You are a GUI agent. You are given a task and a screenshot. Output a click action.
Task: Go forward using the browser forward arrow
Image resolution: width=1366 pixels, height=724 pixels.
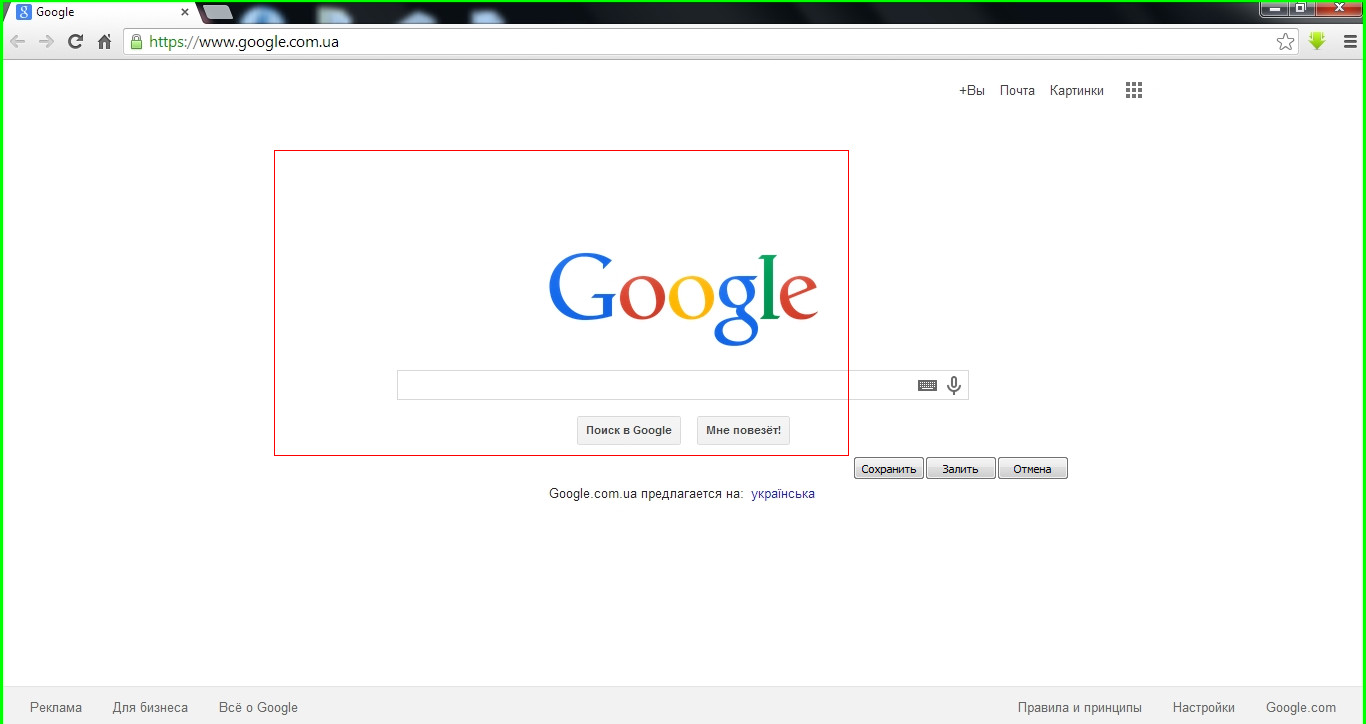46,42
